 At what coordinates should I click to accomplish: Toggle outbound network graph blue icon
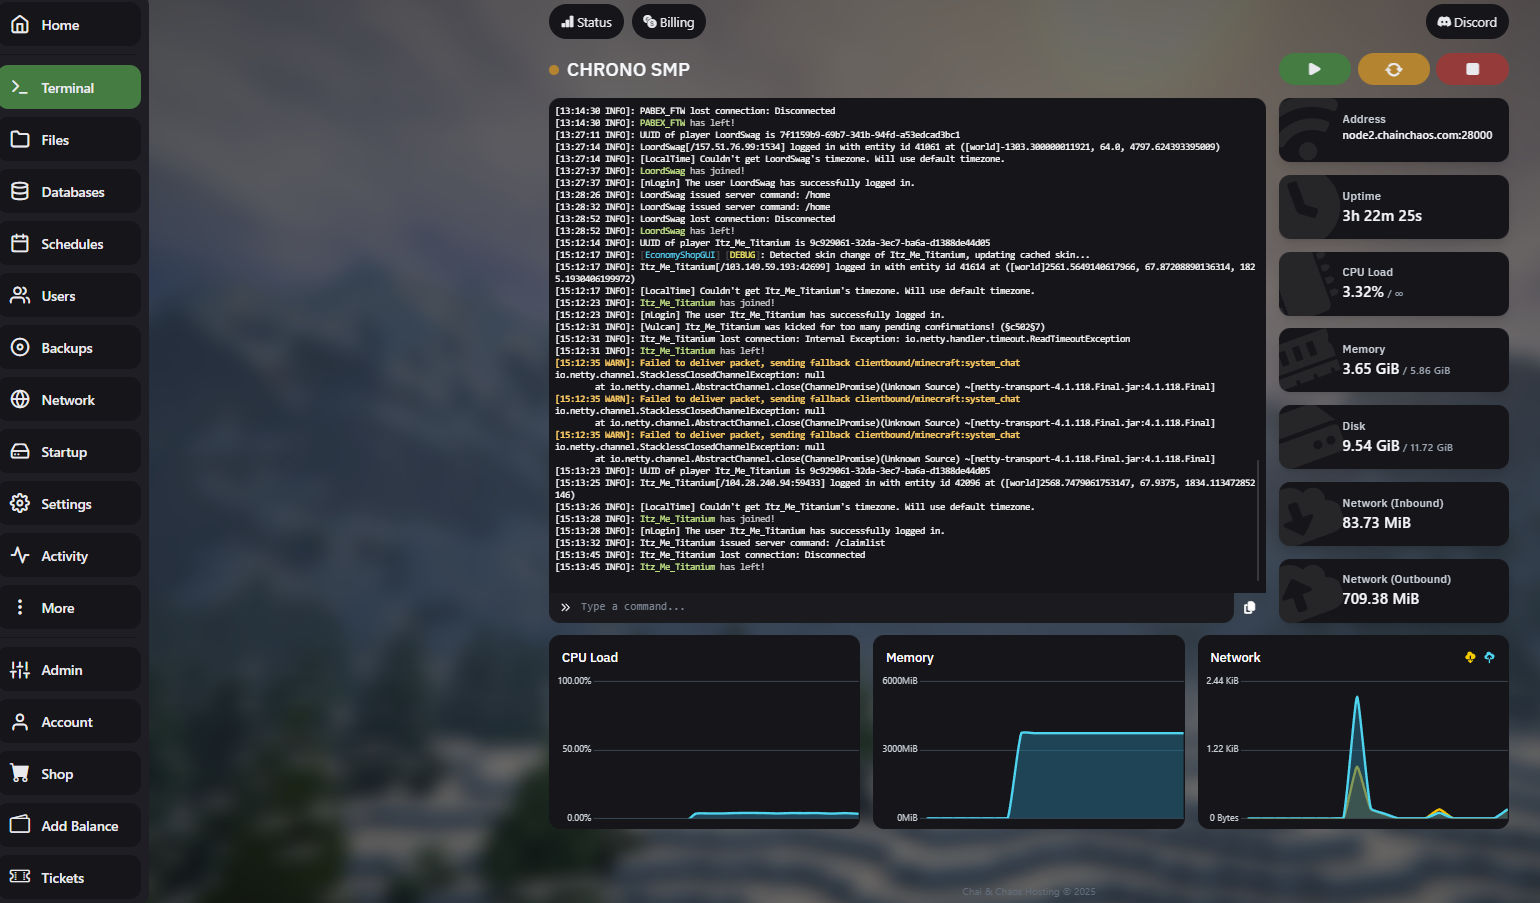tap(1489, 657)
